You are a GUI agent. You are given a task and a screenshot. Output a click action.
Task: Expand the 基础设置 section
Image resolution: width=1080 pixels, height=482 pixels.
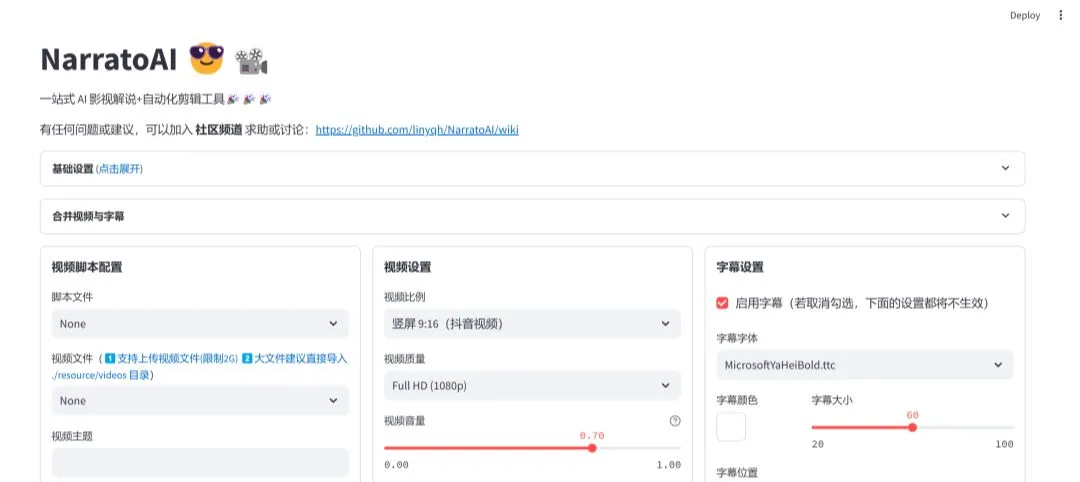pos(532,169)
